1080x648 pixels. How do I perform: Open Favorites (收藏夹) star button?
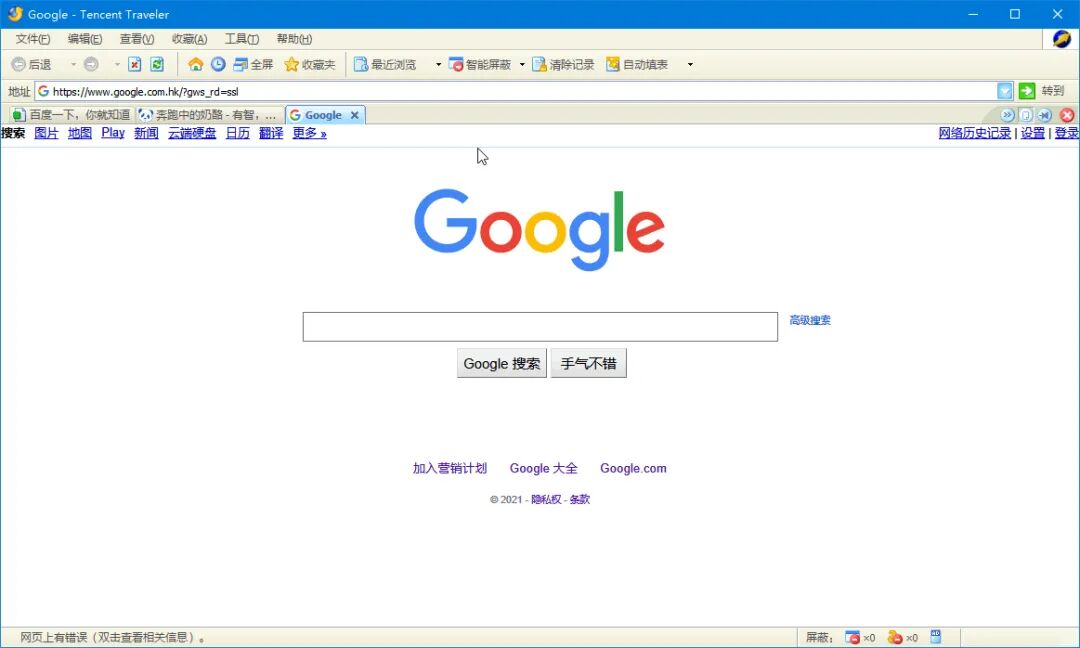click(310, 64)
